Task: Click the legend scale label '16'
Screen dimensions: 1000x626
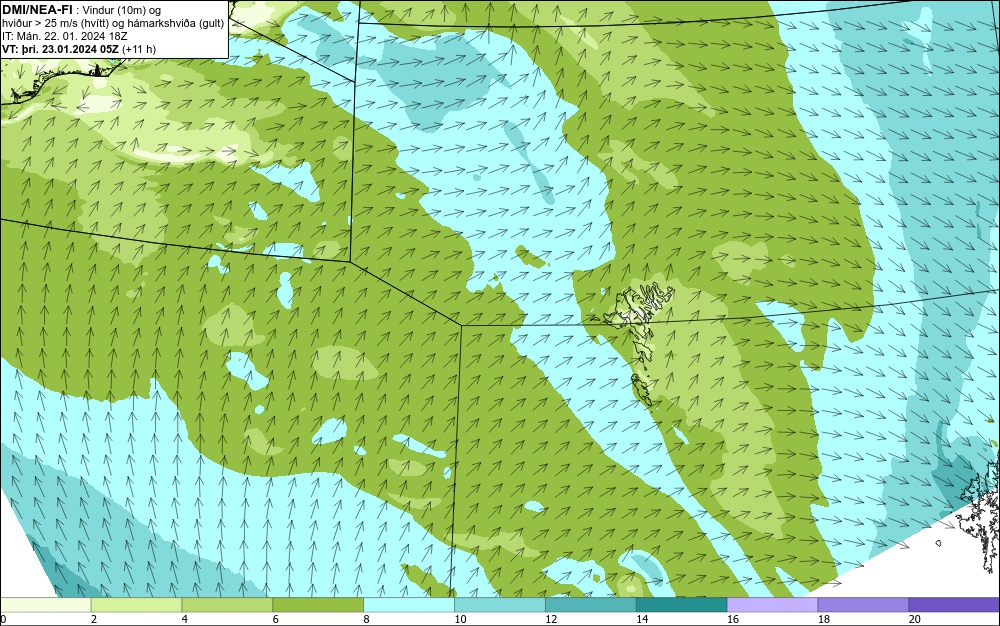Action: (733, 619)
